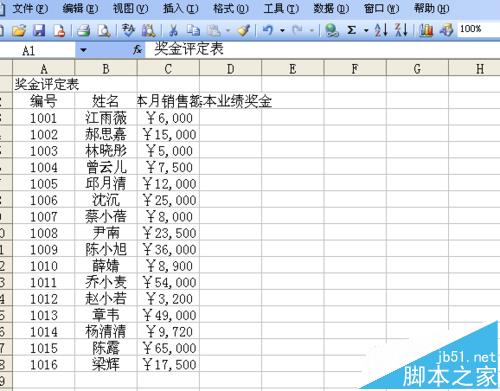Click the Open folder toolbar icon
This screenshot has width=500, height=391.
pos(19,31)
